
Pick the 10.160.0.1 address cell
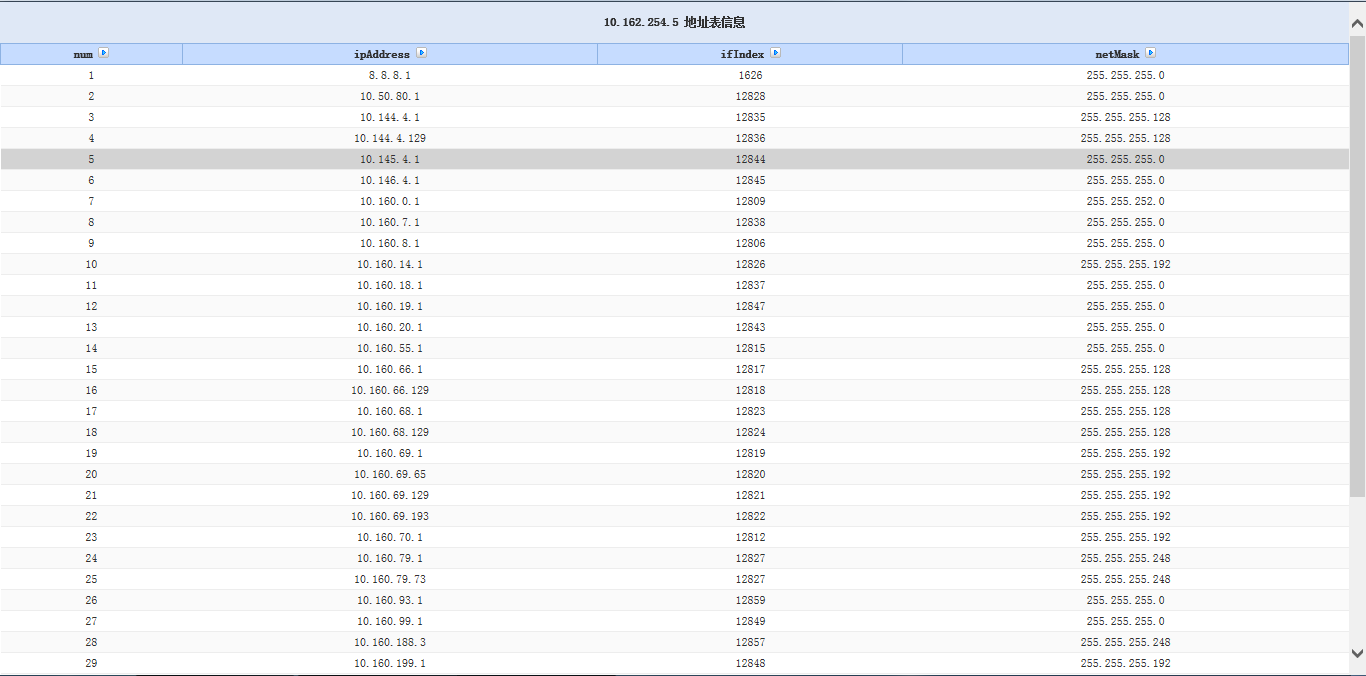coord(390,201)
